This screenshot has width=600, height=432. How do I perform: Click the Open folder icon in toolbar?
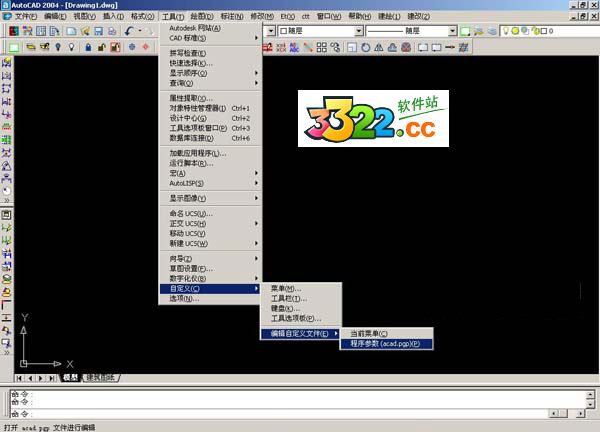click(x=85, y=31)
